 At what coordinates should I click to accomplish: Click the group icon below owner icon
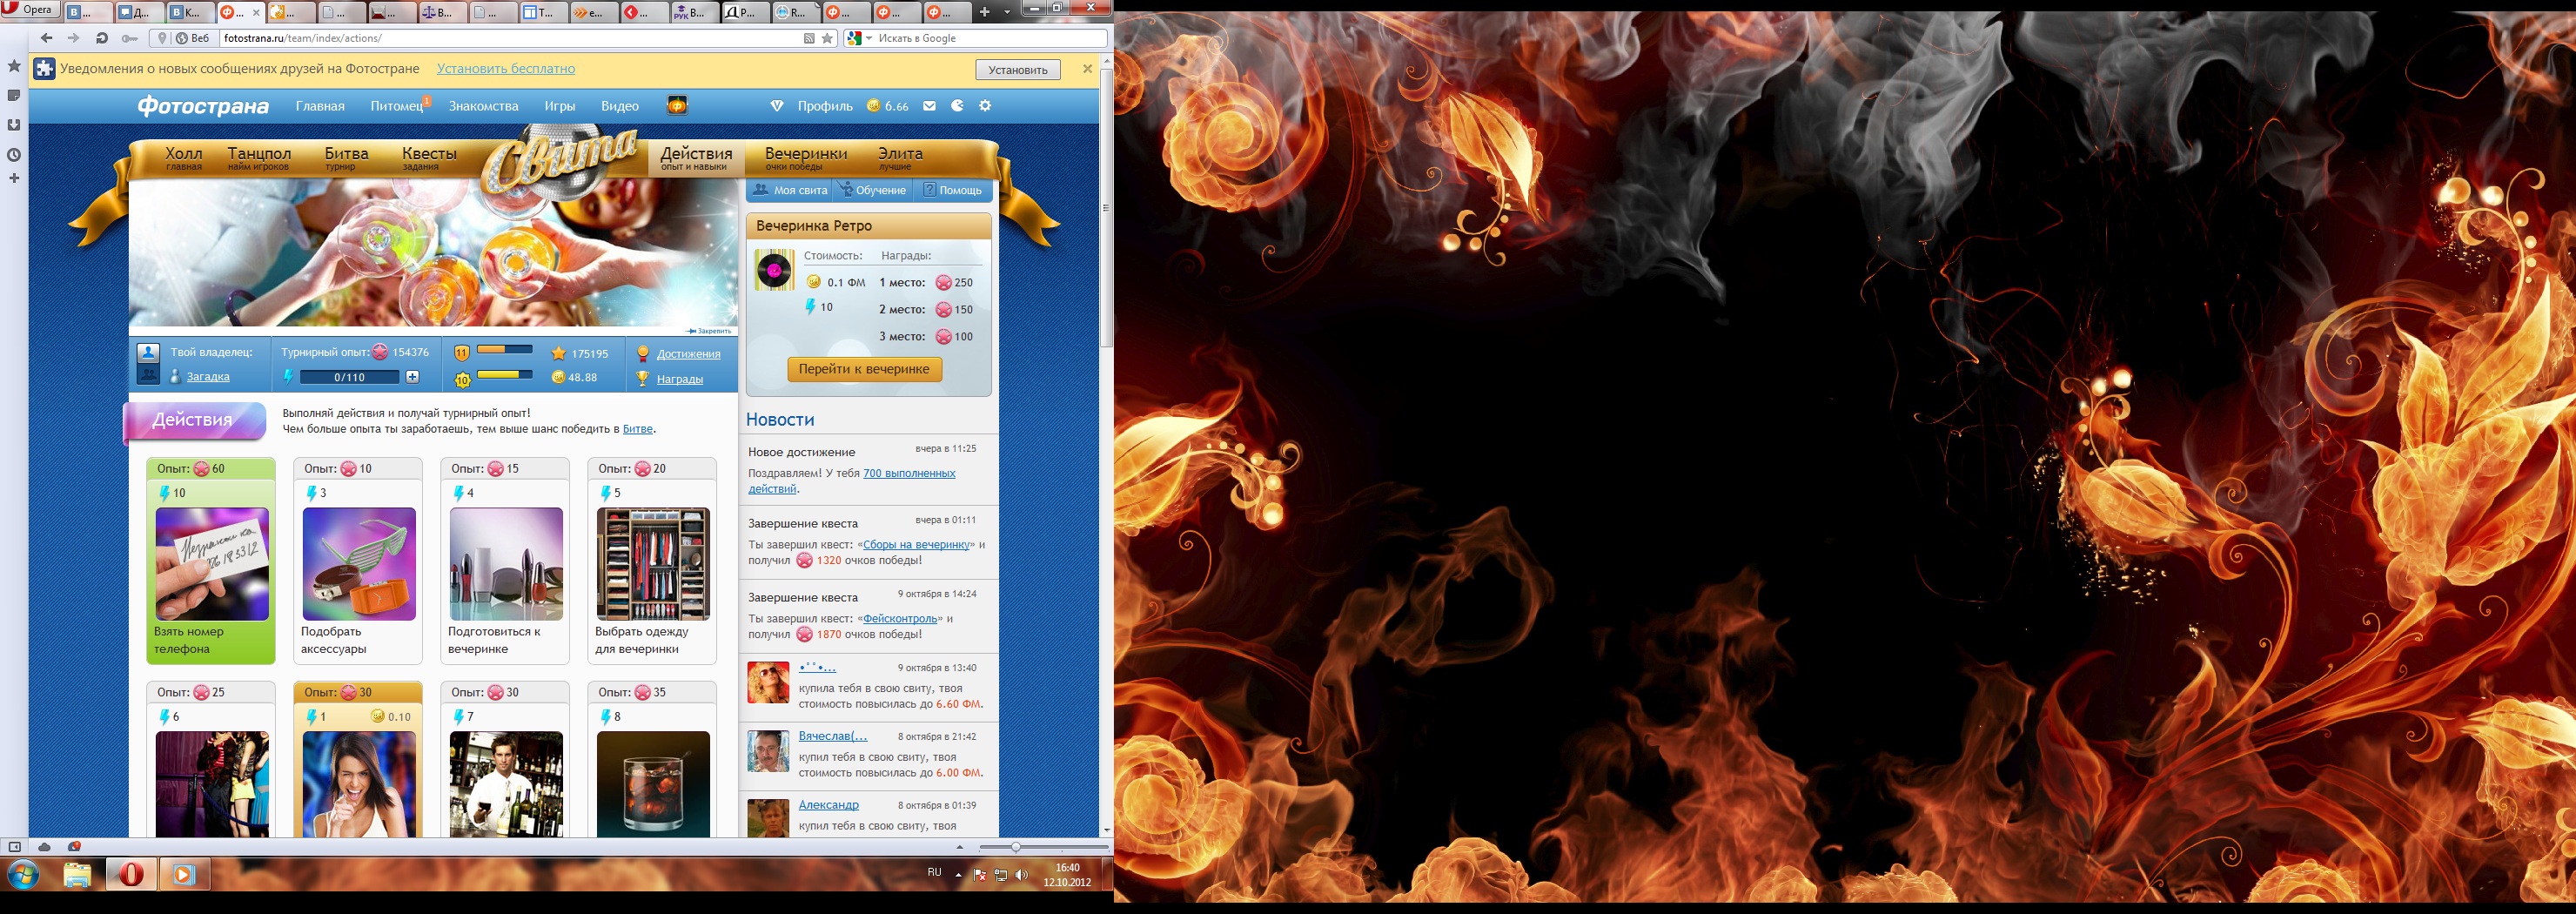point(148,376)
